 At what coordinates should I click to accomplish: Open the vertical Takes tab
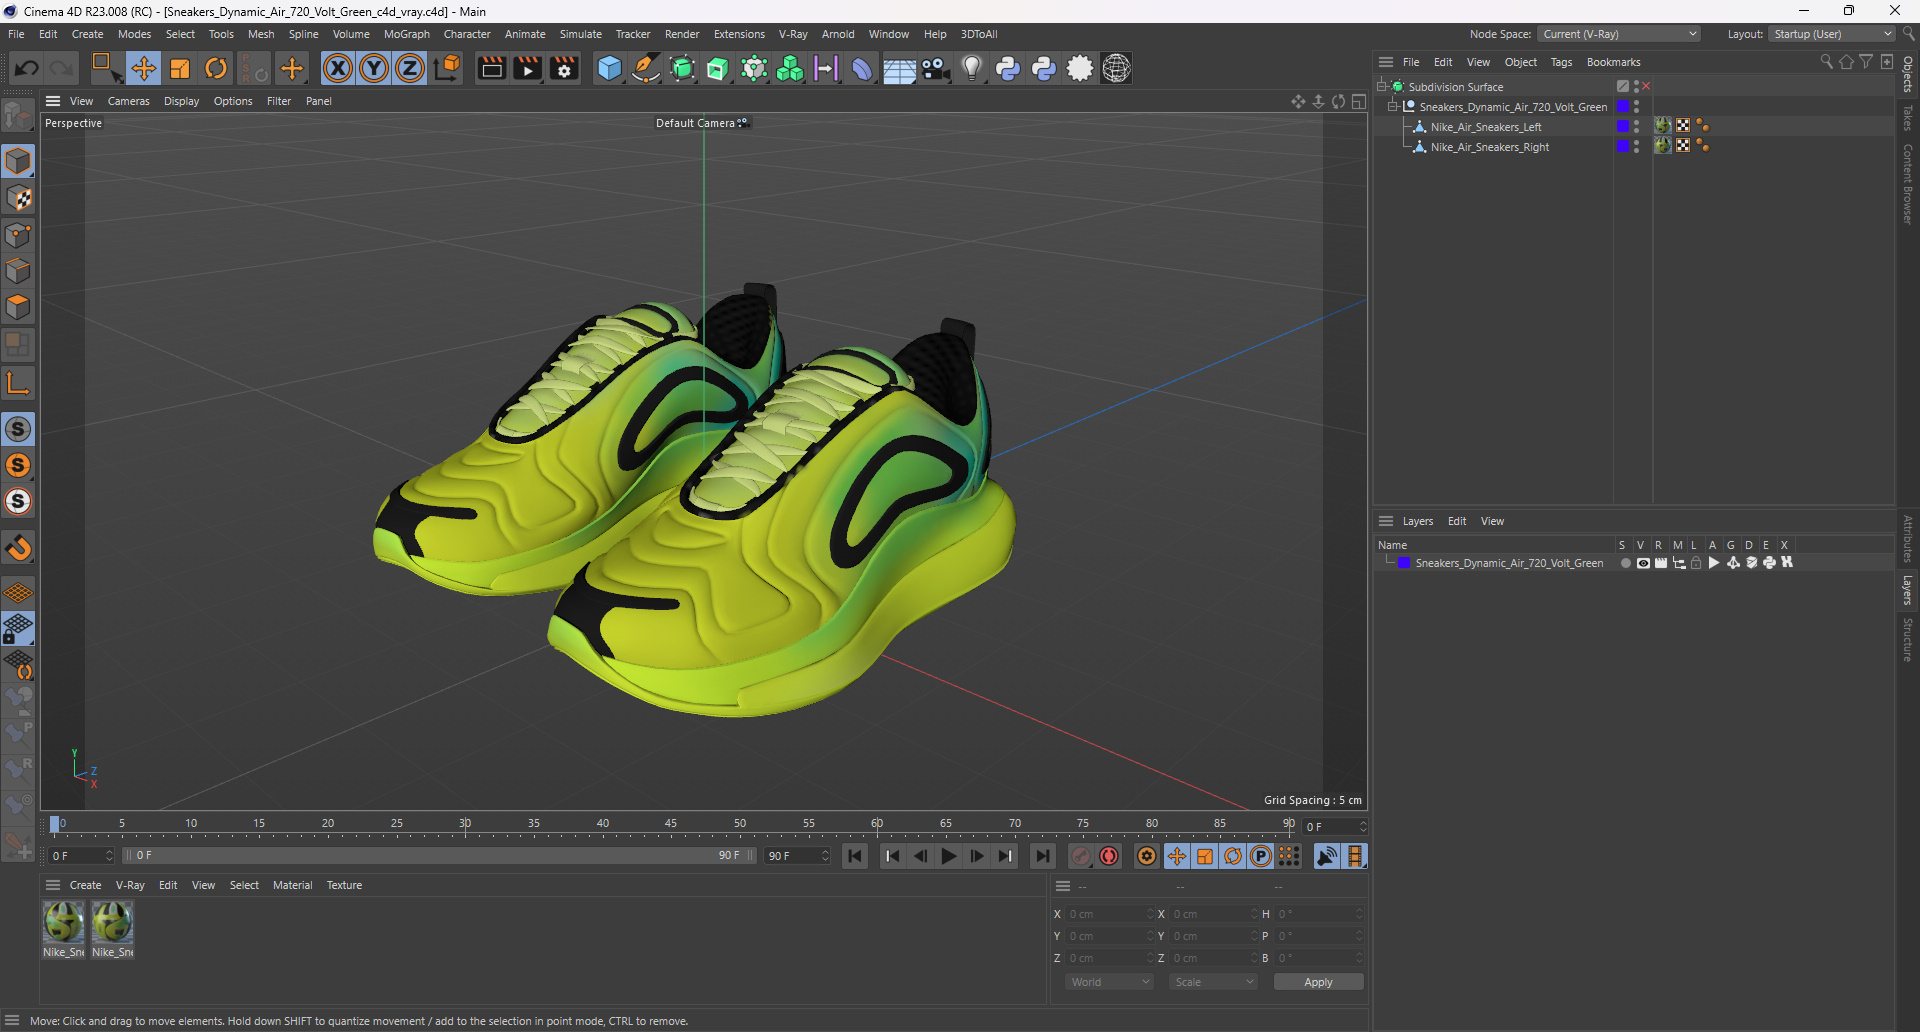[1908, 117]
